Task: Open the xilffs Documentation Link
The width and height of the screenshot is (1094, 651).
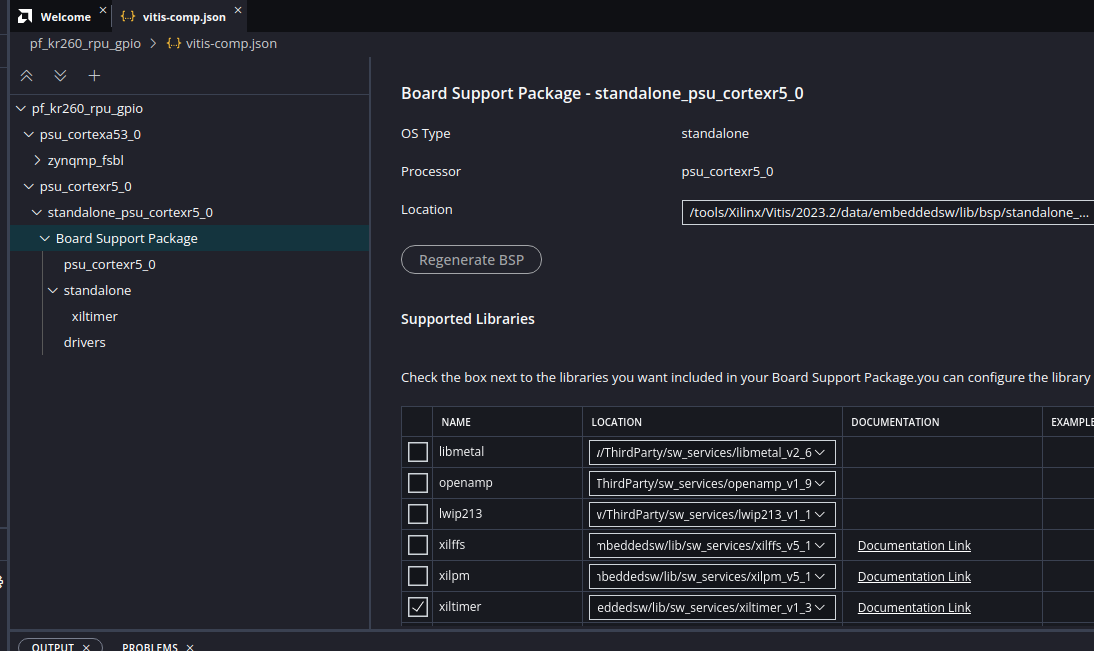Action: (x=914, y=545)
